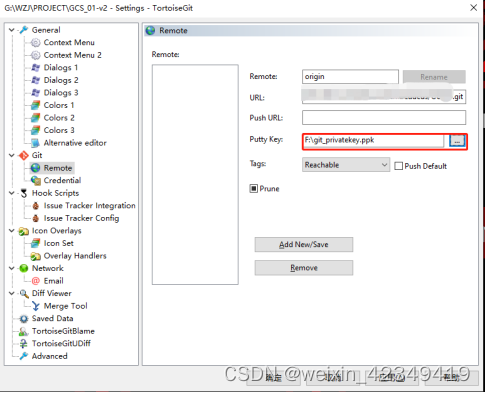This screenshot has width=485, height=393.
Task: Toggle the Prune checkbox
Action: pos(254,189)
